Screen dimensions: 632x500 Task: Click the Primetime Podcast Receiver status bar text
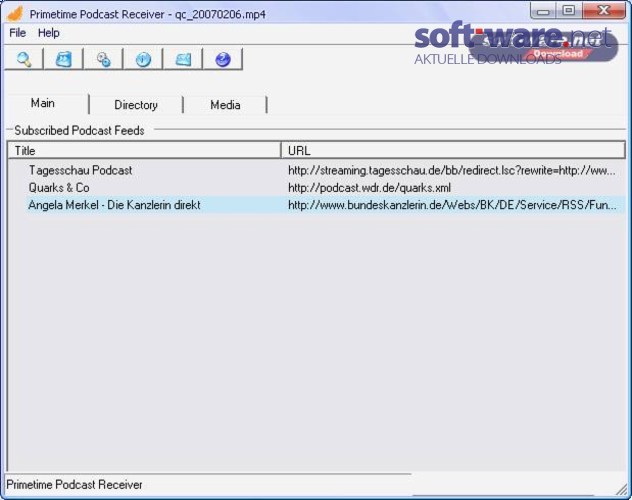[x=74, y=484]
